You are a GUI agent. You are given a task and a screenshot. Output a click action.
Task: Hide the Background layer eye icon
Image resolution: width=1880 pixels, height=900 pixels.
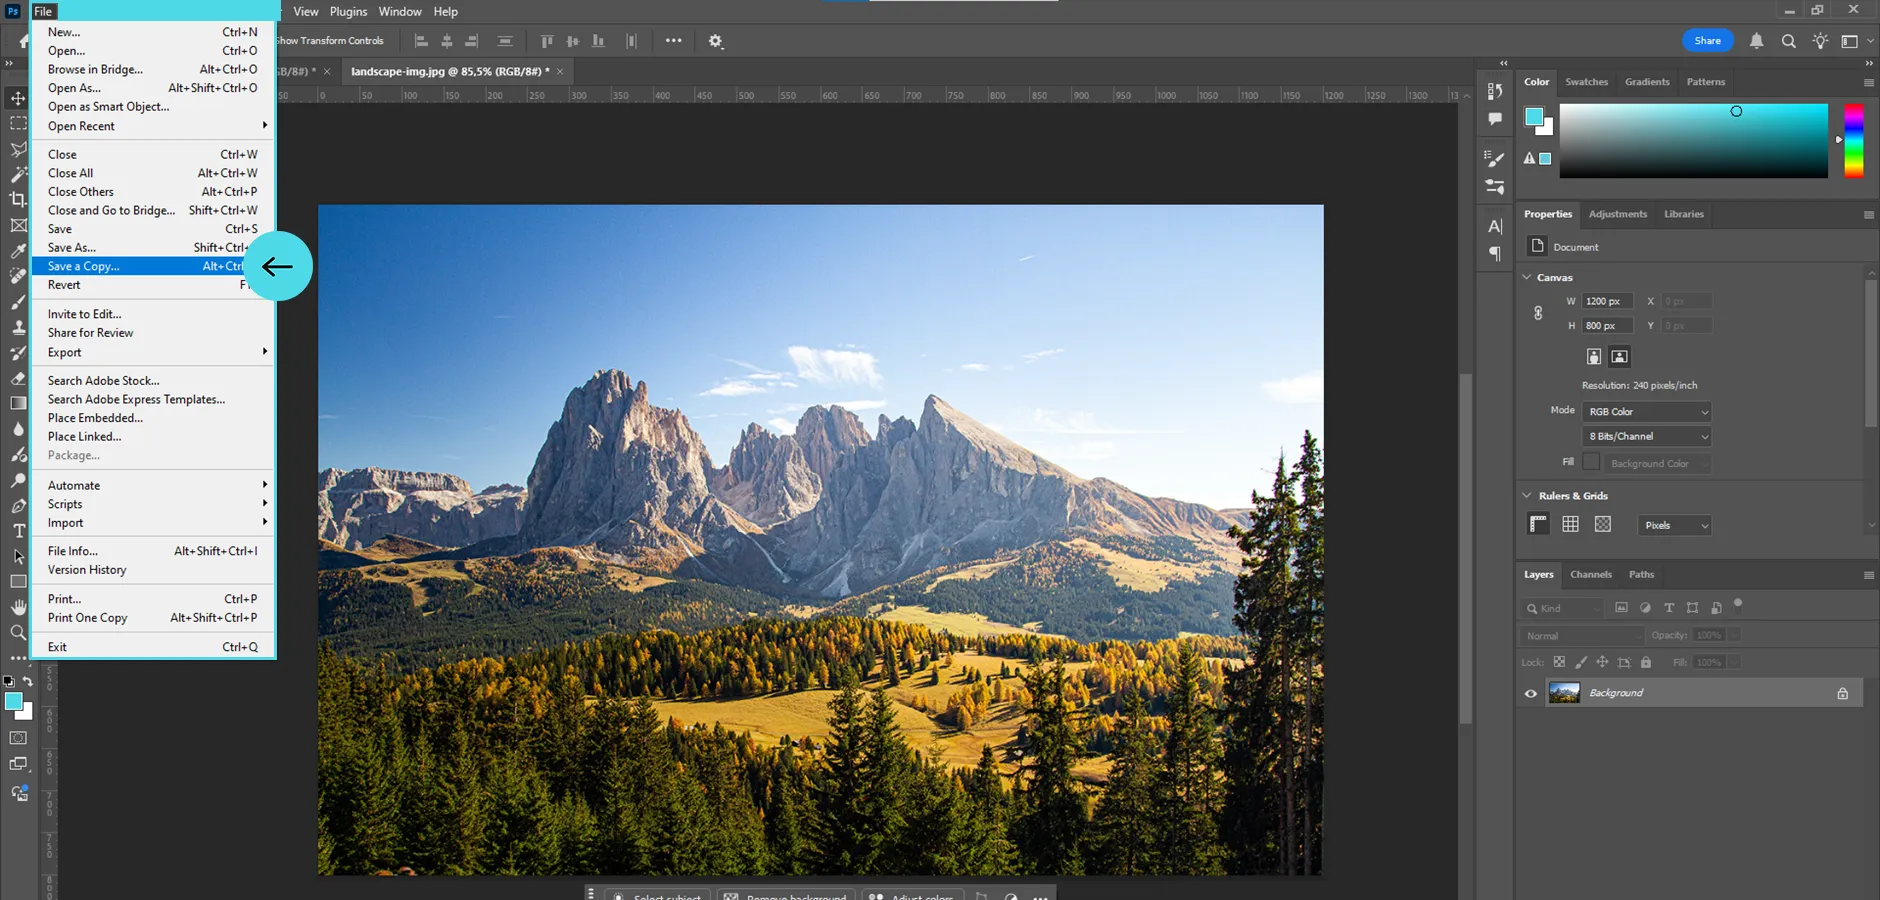coord(1530,693)
